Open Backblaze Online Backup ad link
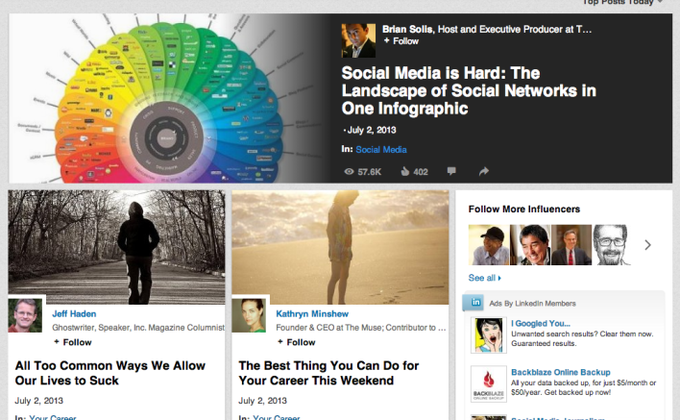Screen dimensions: 680x420 [561, 372]
